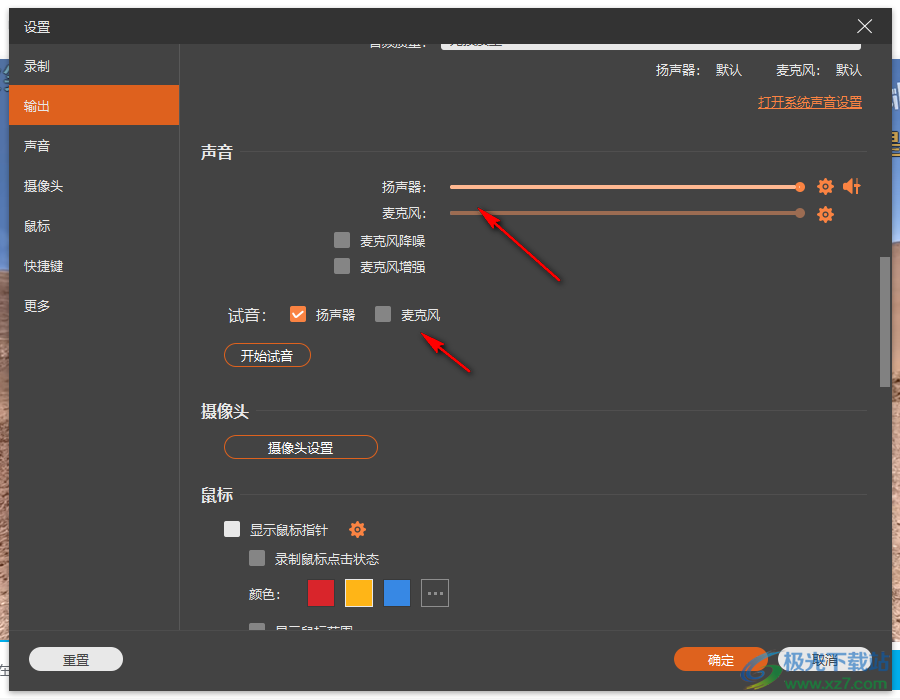Uncheck 扬声器 test sound checkbox

(298, 314)
